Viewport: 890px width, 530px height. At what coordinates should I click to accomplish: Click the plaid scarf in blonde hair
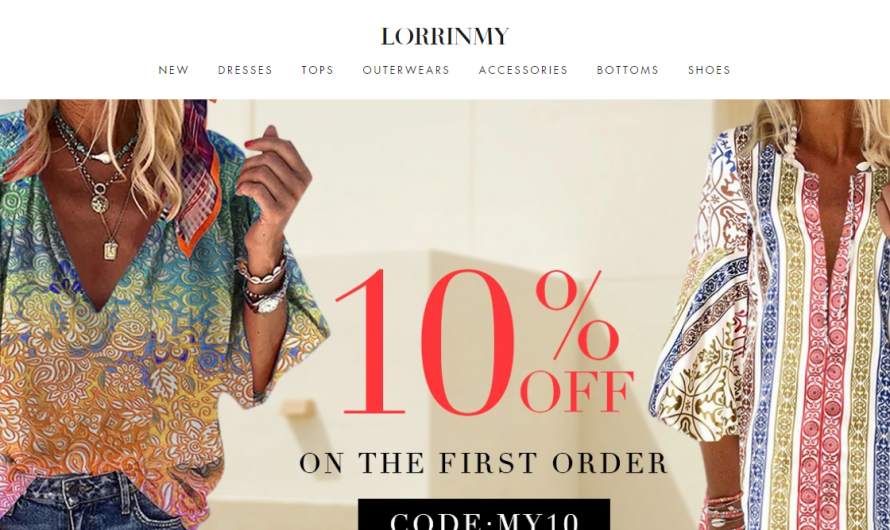pyautogui.click(x=199, y=176)
